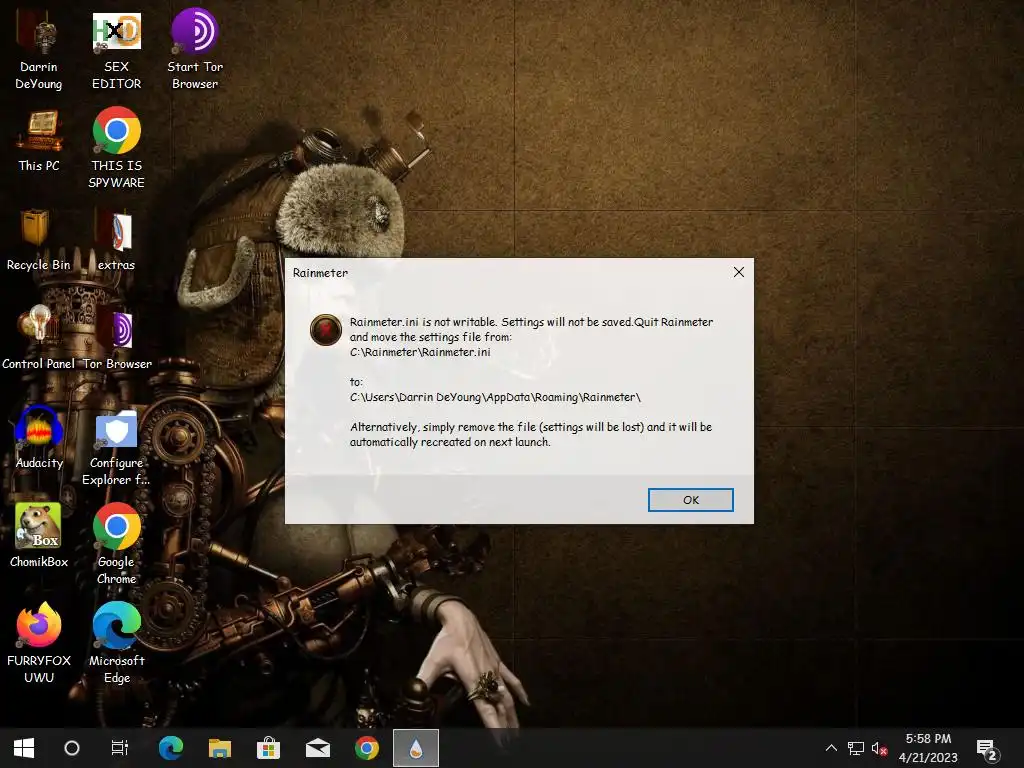Open the Windows Start menu
1024x768 pixels.
[x=24, y=748]
